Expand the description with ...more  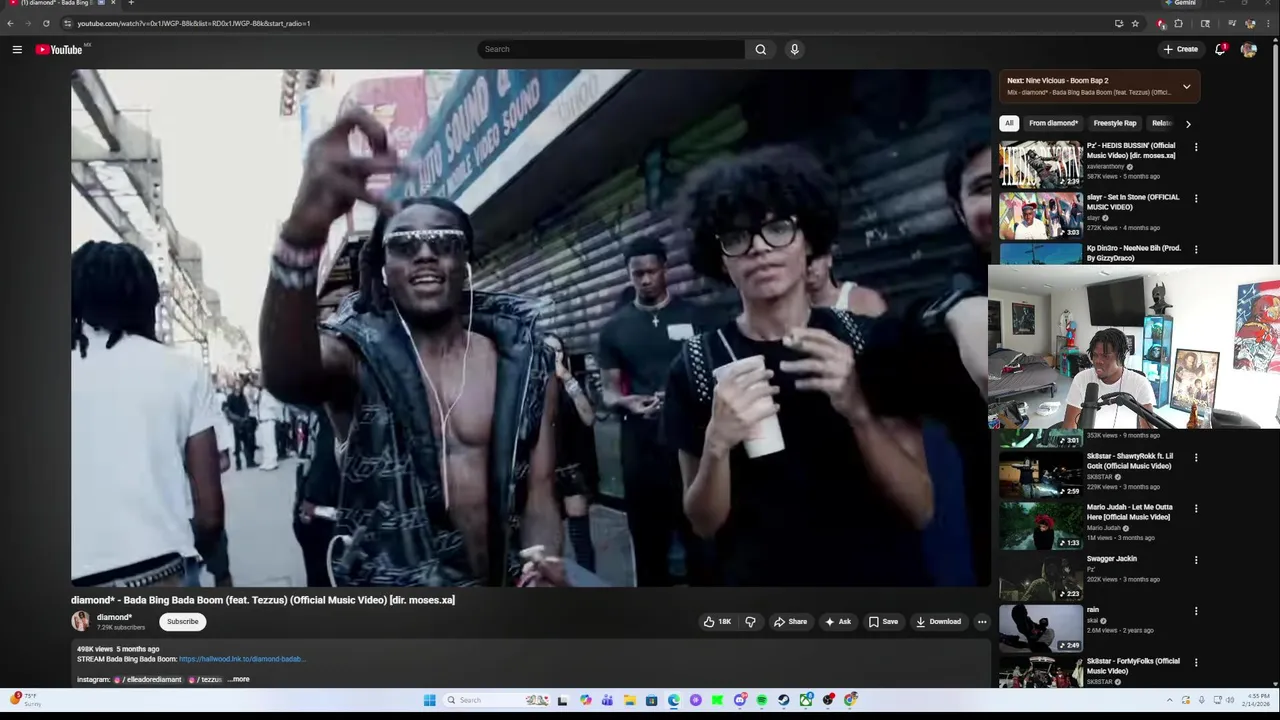238,679
